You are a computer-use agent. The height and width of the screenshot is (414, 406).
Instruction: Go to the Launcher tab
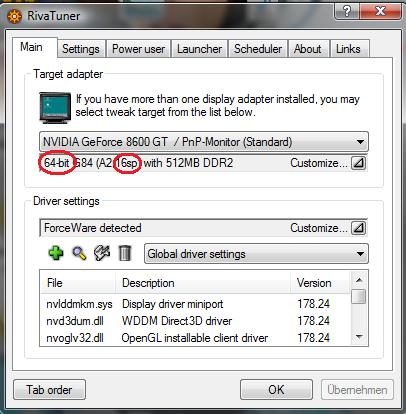199,49
